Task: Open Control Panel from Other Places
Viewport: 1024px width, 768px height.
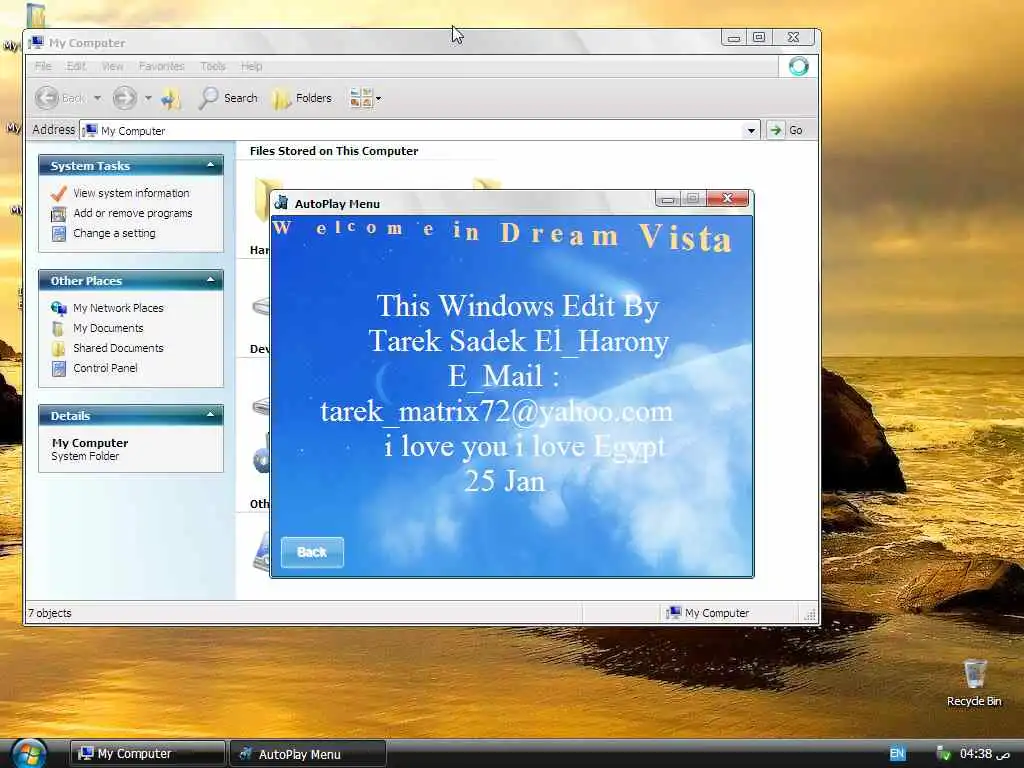Action: pos(105,368)
